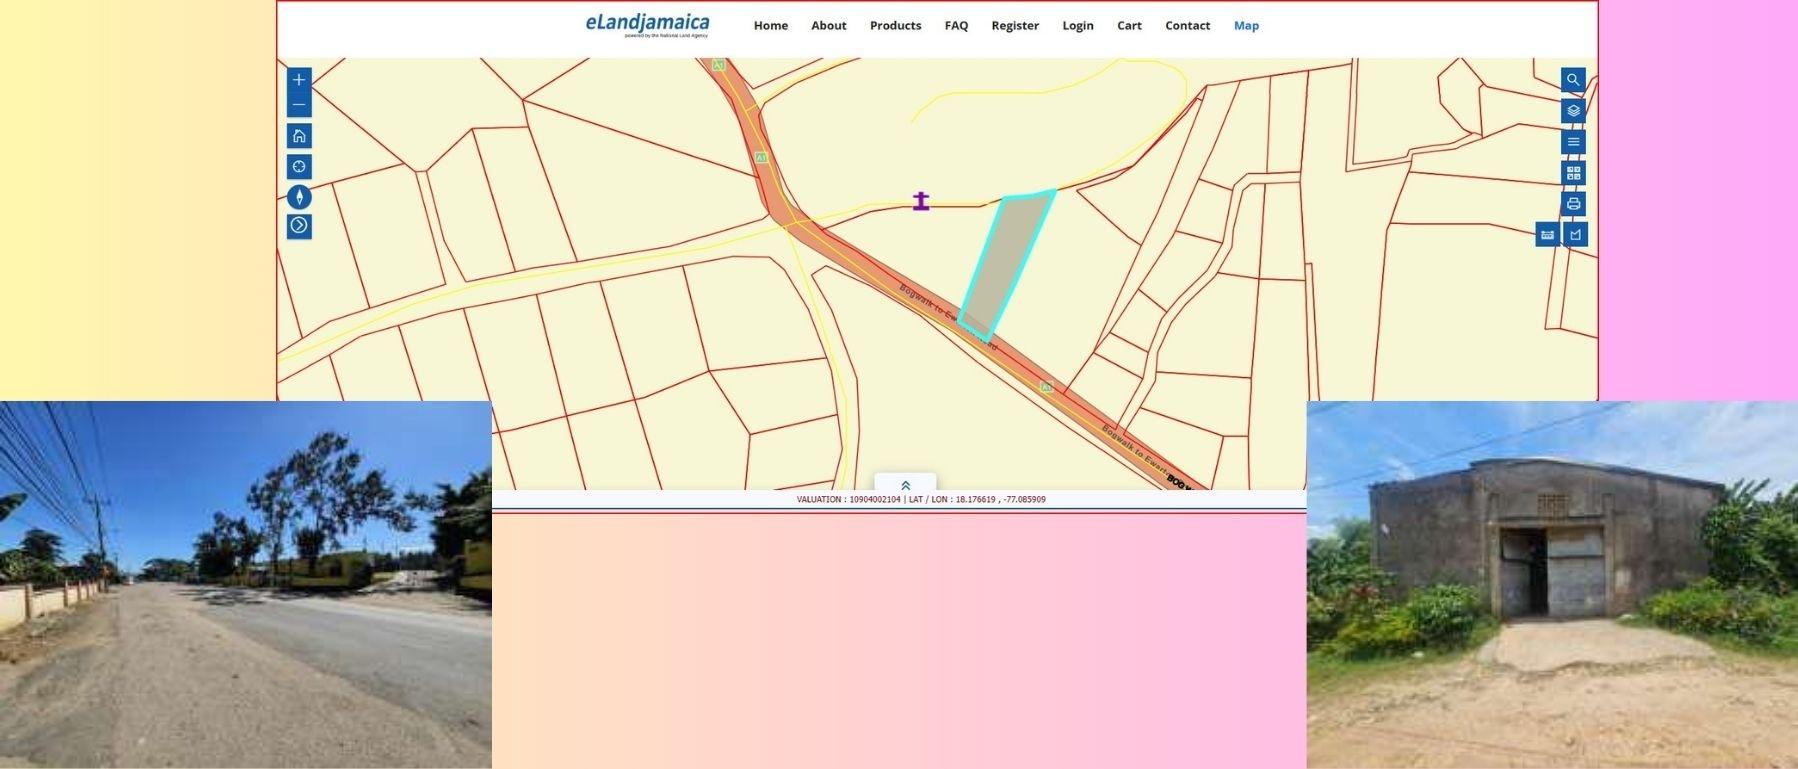Open the legend list icon

coord(1573,142)
